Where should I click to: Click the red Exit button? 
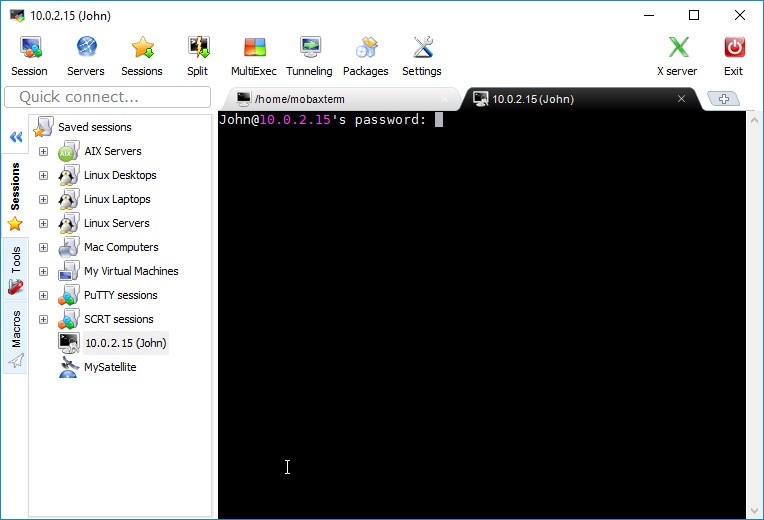(733, 55)
